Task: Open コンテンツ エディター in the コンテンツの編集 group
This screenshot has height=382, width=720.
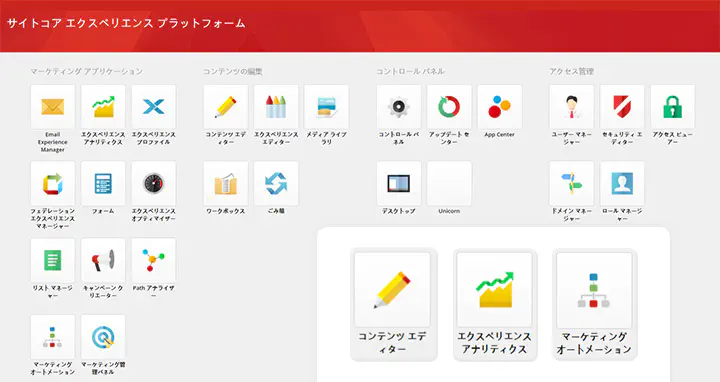Action: tap(225, 107)
